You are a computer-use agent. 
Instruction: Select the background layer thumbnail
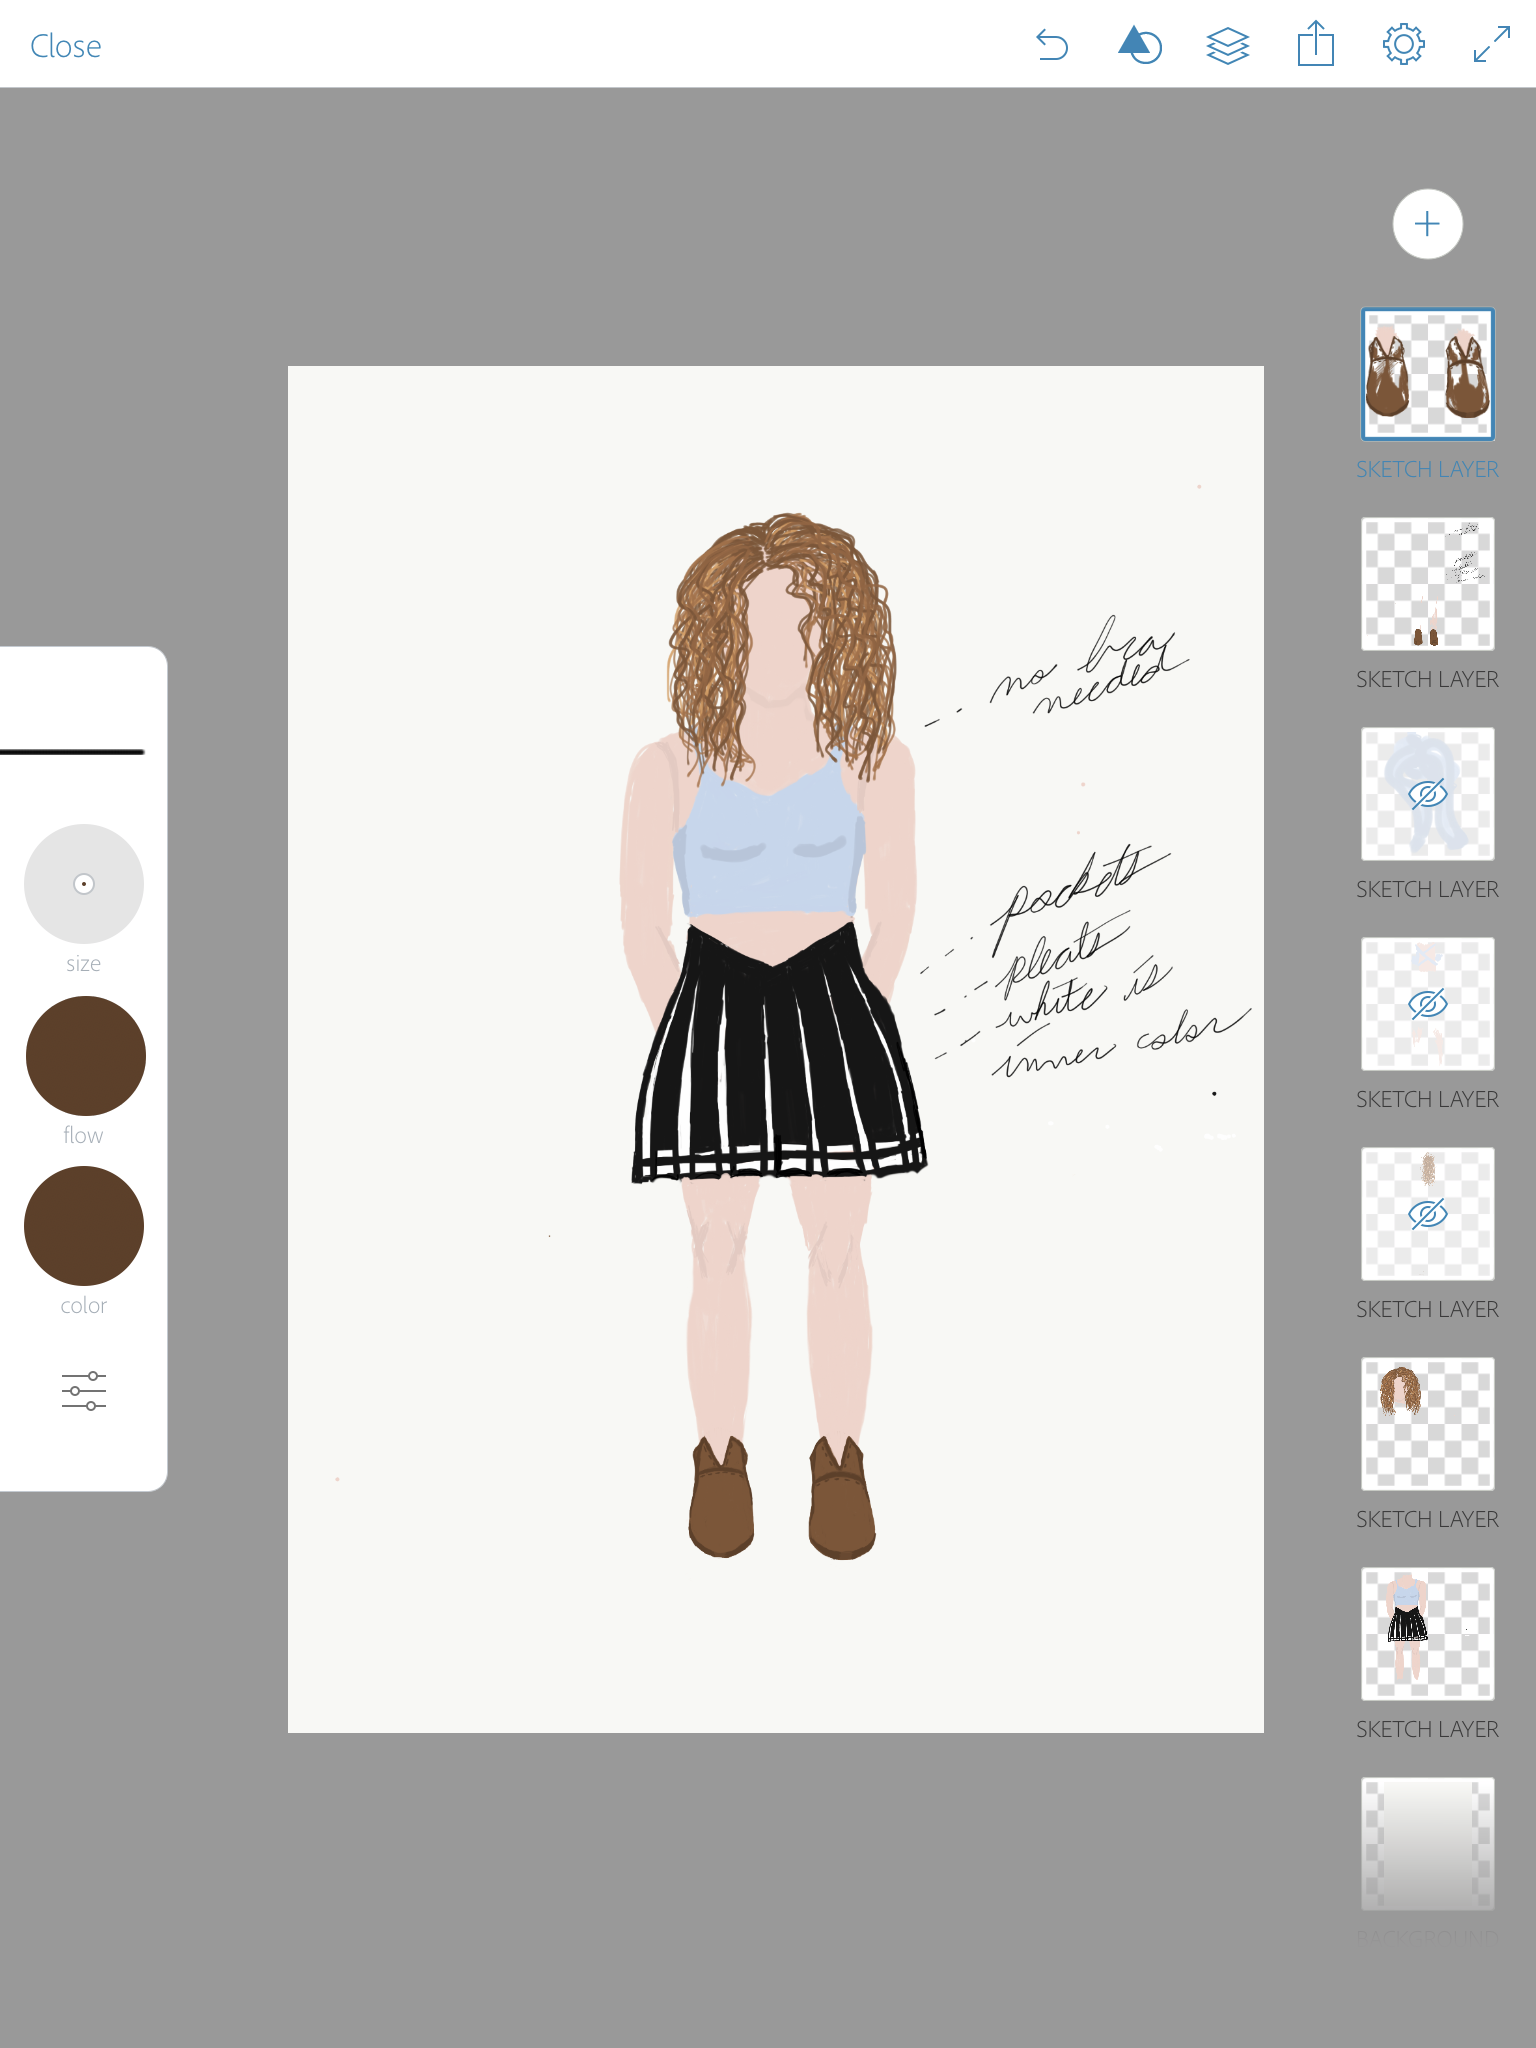(x=1427, y=1844)
